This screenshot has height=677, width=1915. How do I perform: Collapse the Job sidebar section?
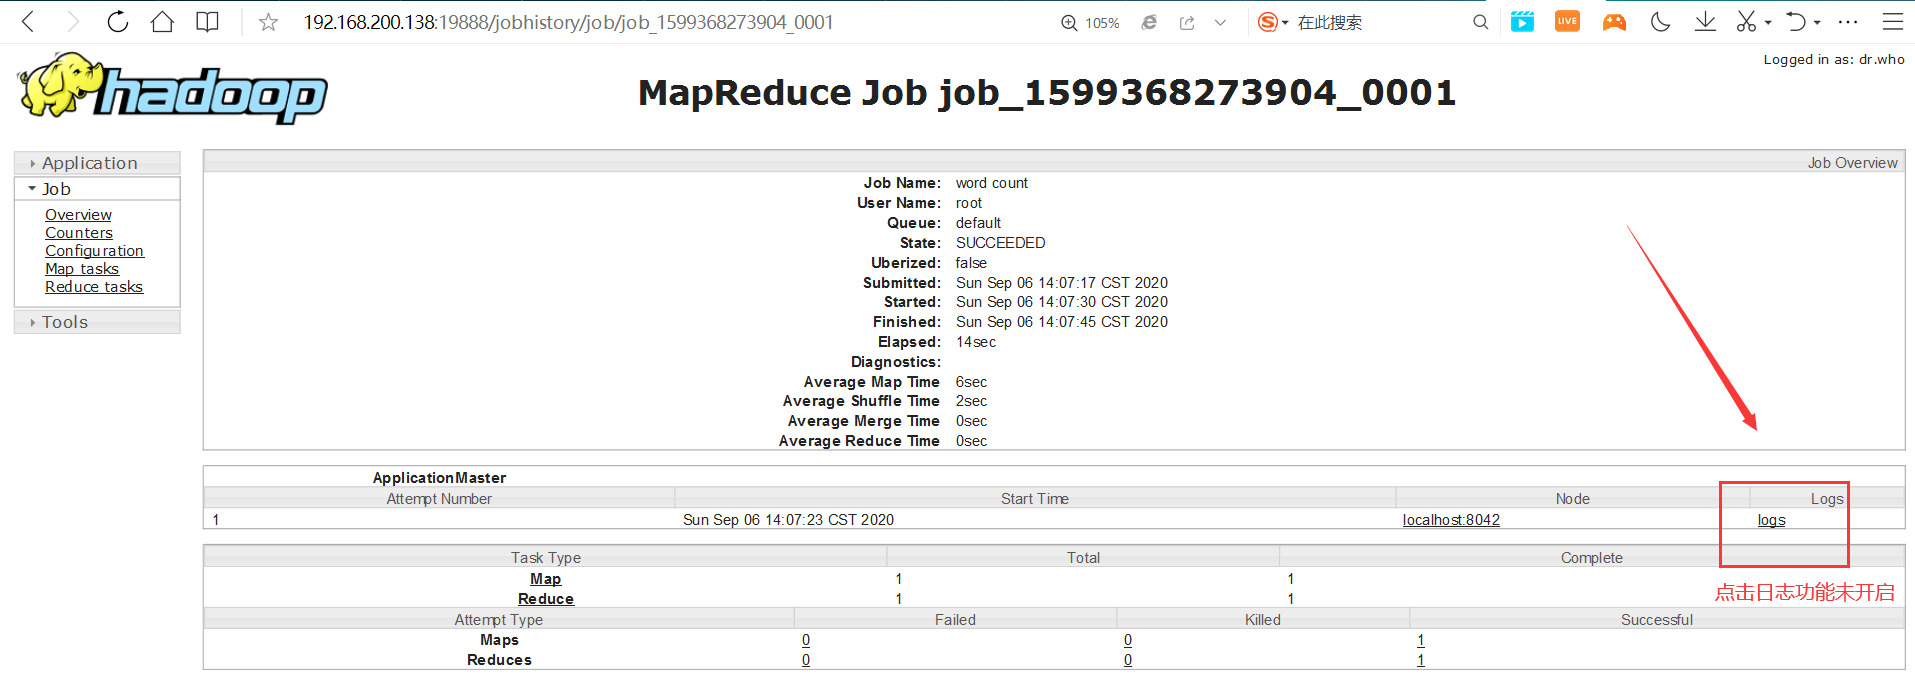(x=56, y=189)
